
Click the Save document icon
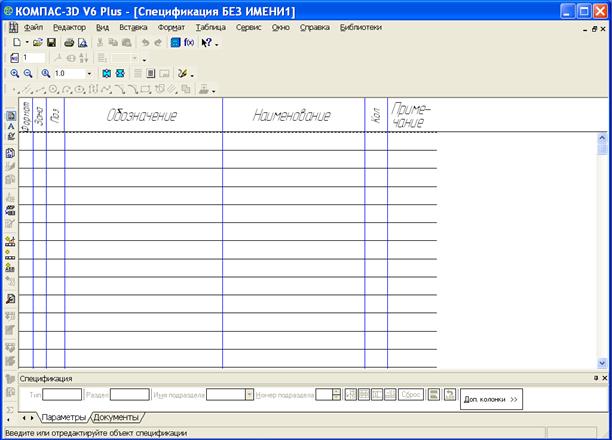click(50, 43)
